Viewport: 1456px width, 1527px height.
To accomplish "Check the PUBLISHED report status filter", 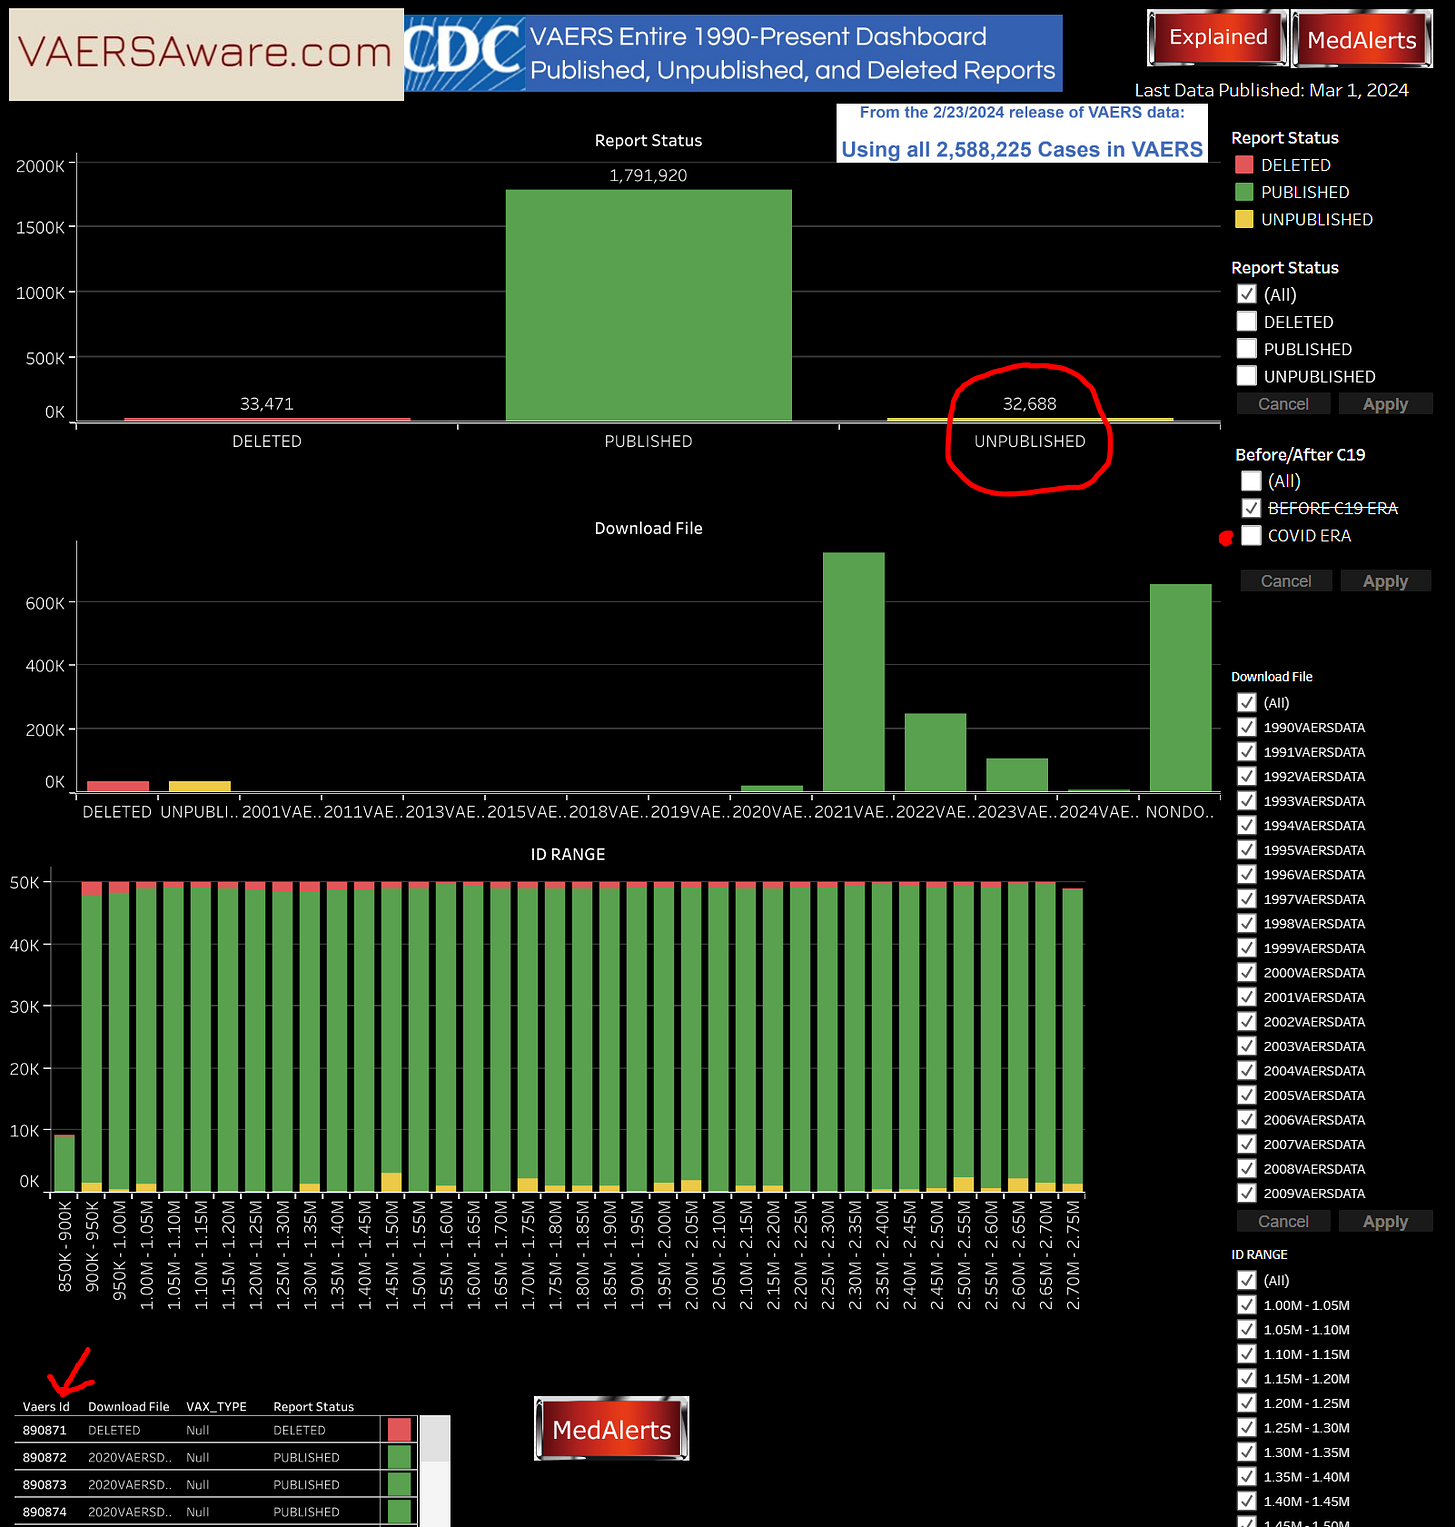I will click(x=1246, y=348).
